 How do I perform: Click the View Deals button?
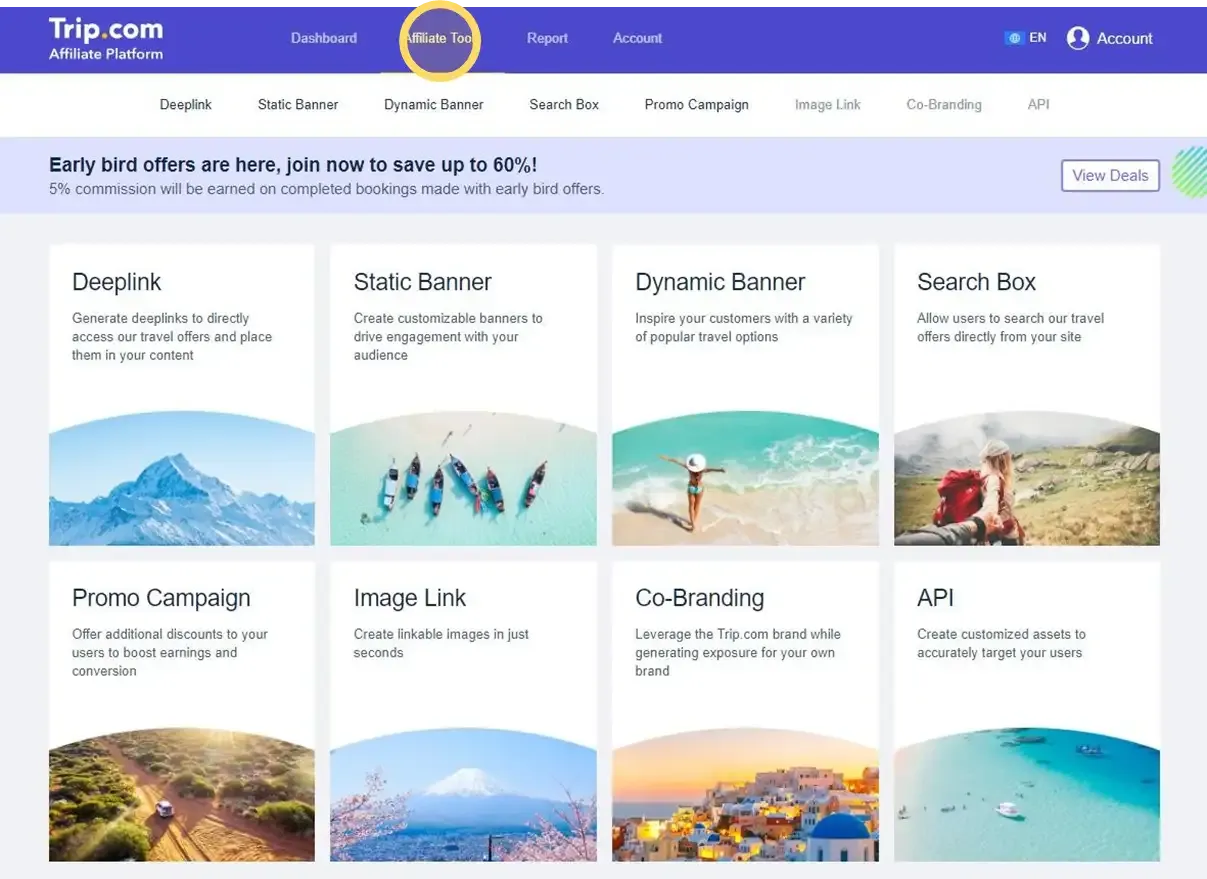click(1109, 175)
